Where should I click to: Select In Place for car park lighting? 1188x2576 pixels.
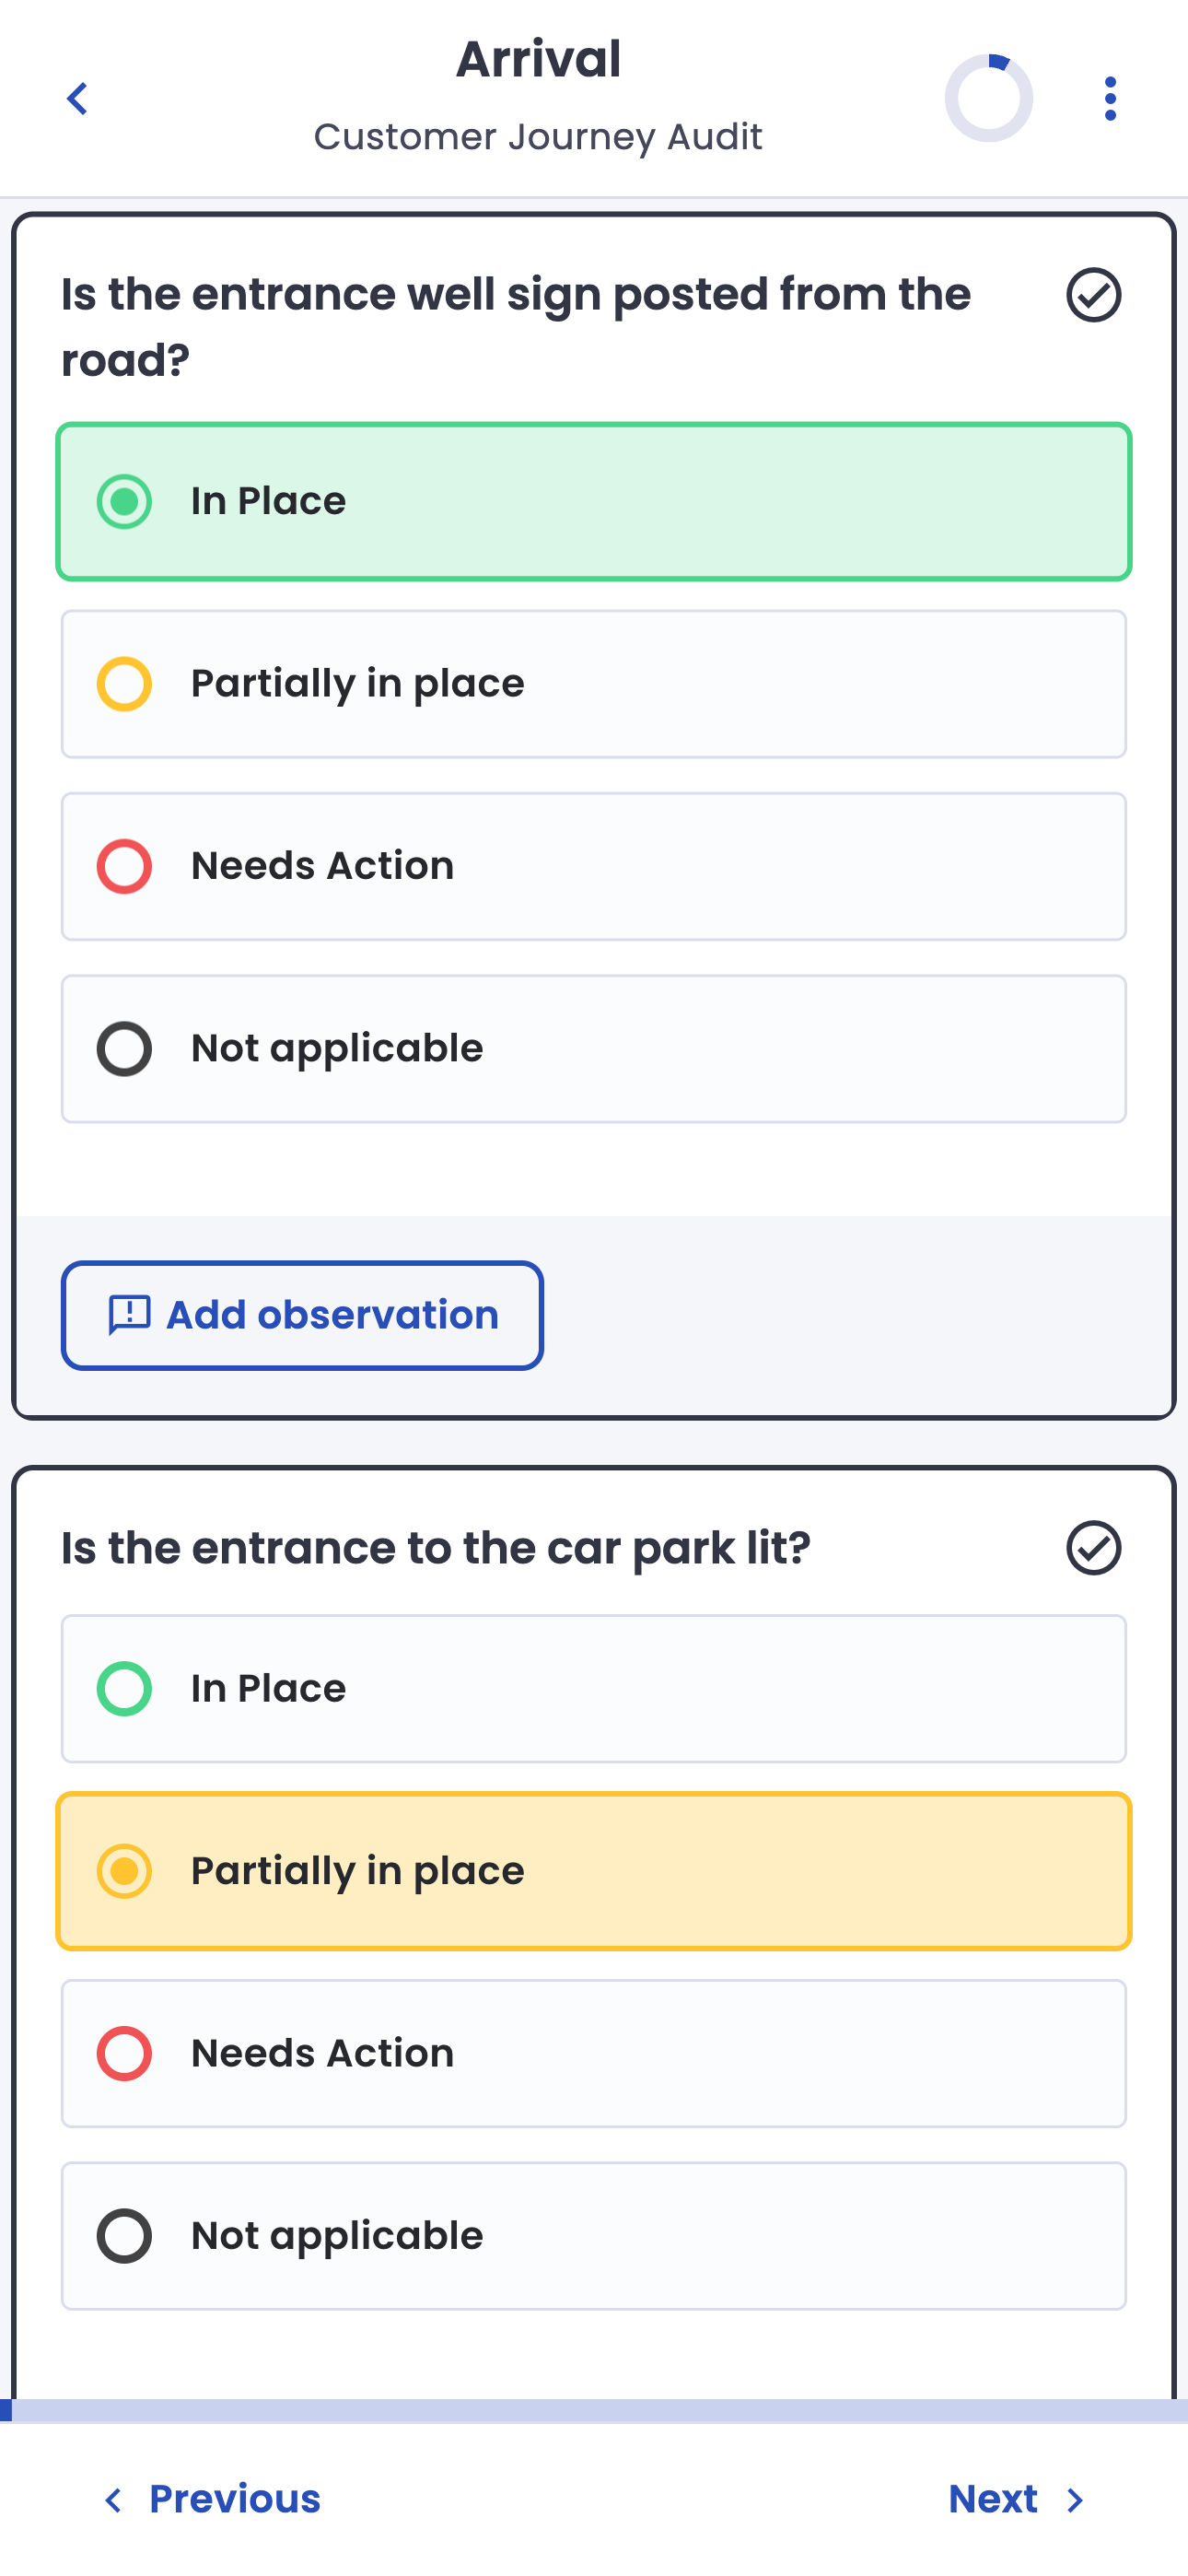593,1688
